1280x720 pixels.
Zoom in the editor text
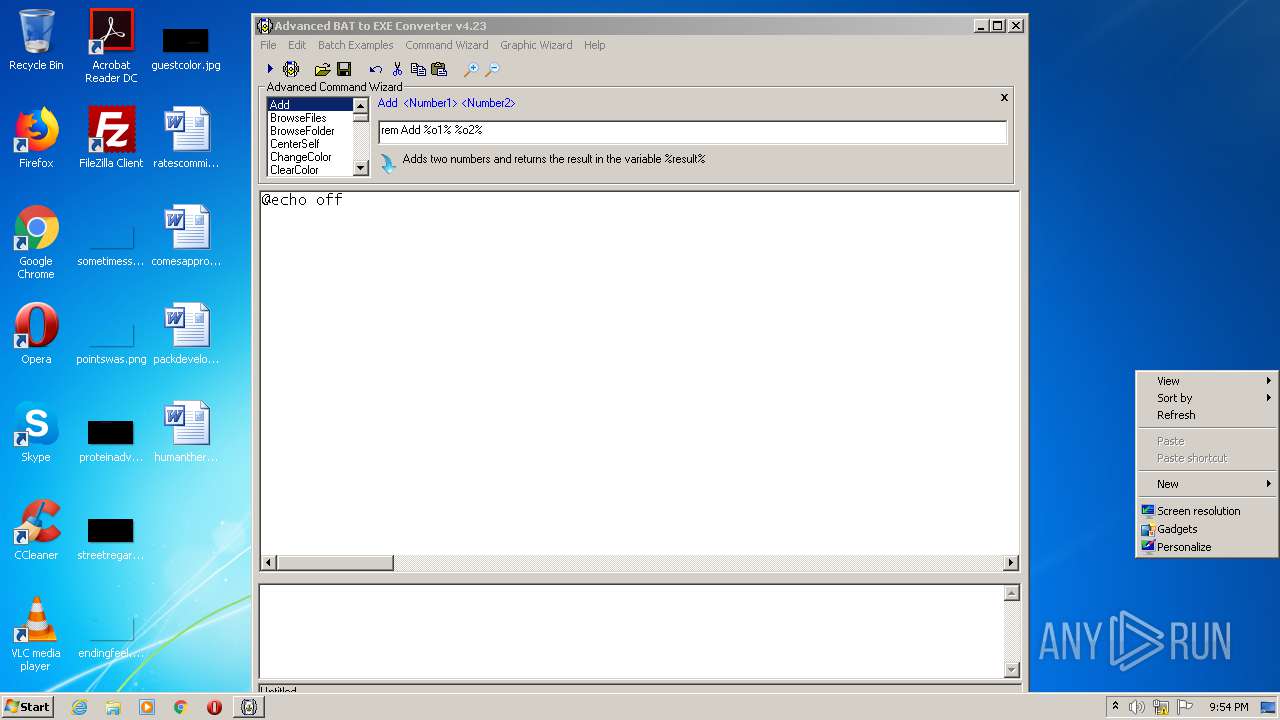point(470,69)
